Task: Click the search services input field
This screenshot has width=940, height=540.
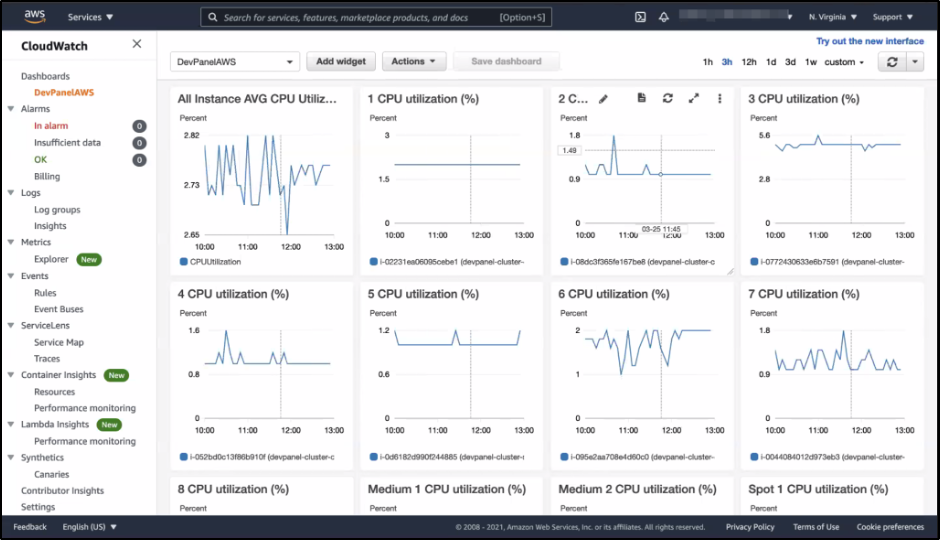Action: point(376,17)
